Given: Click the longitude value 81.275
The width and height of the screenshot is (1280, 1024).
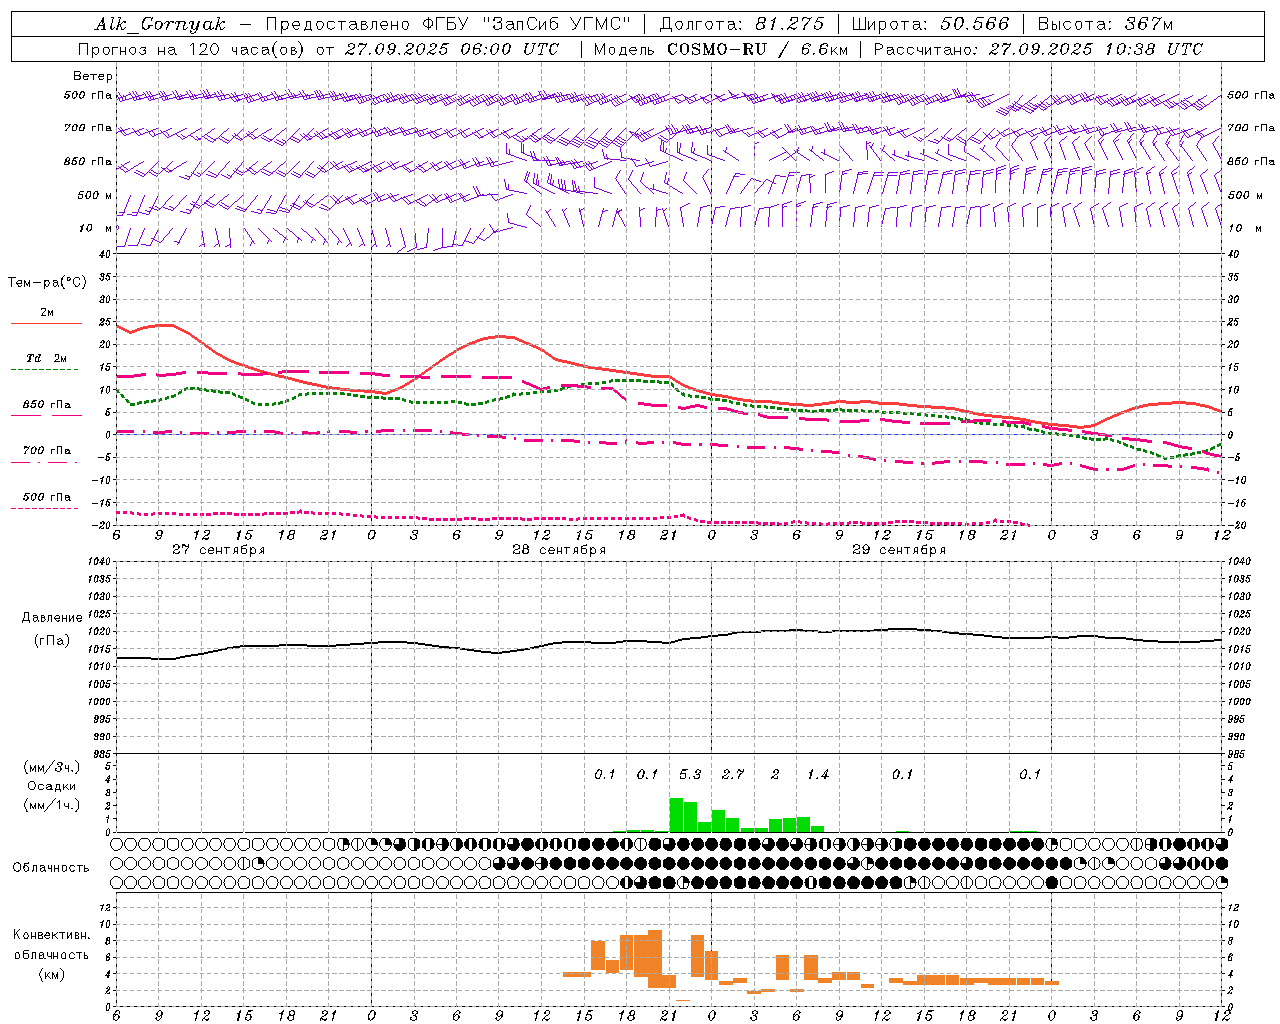Looking at the screenshot, I should [790, 24].
